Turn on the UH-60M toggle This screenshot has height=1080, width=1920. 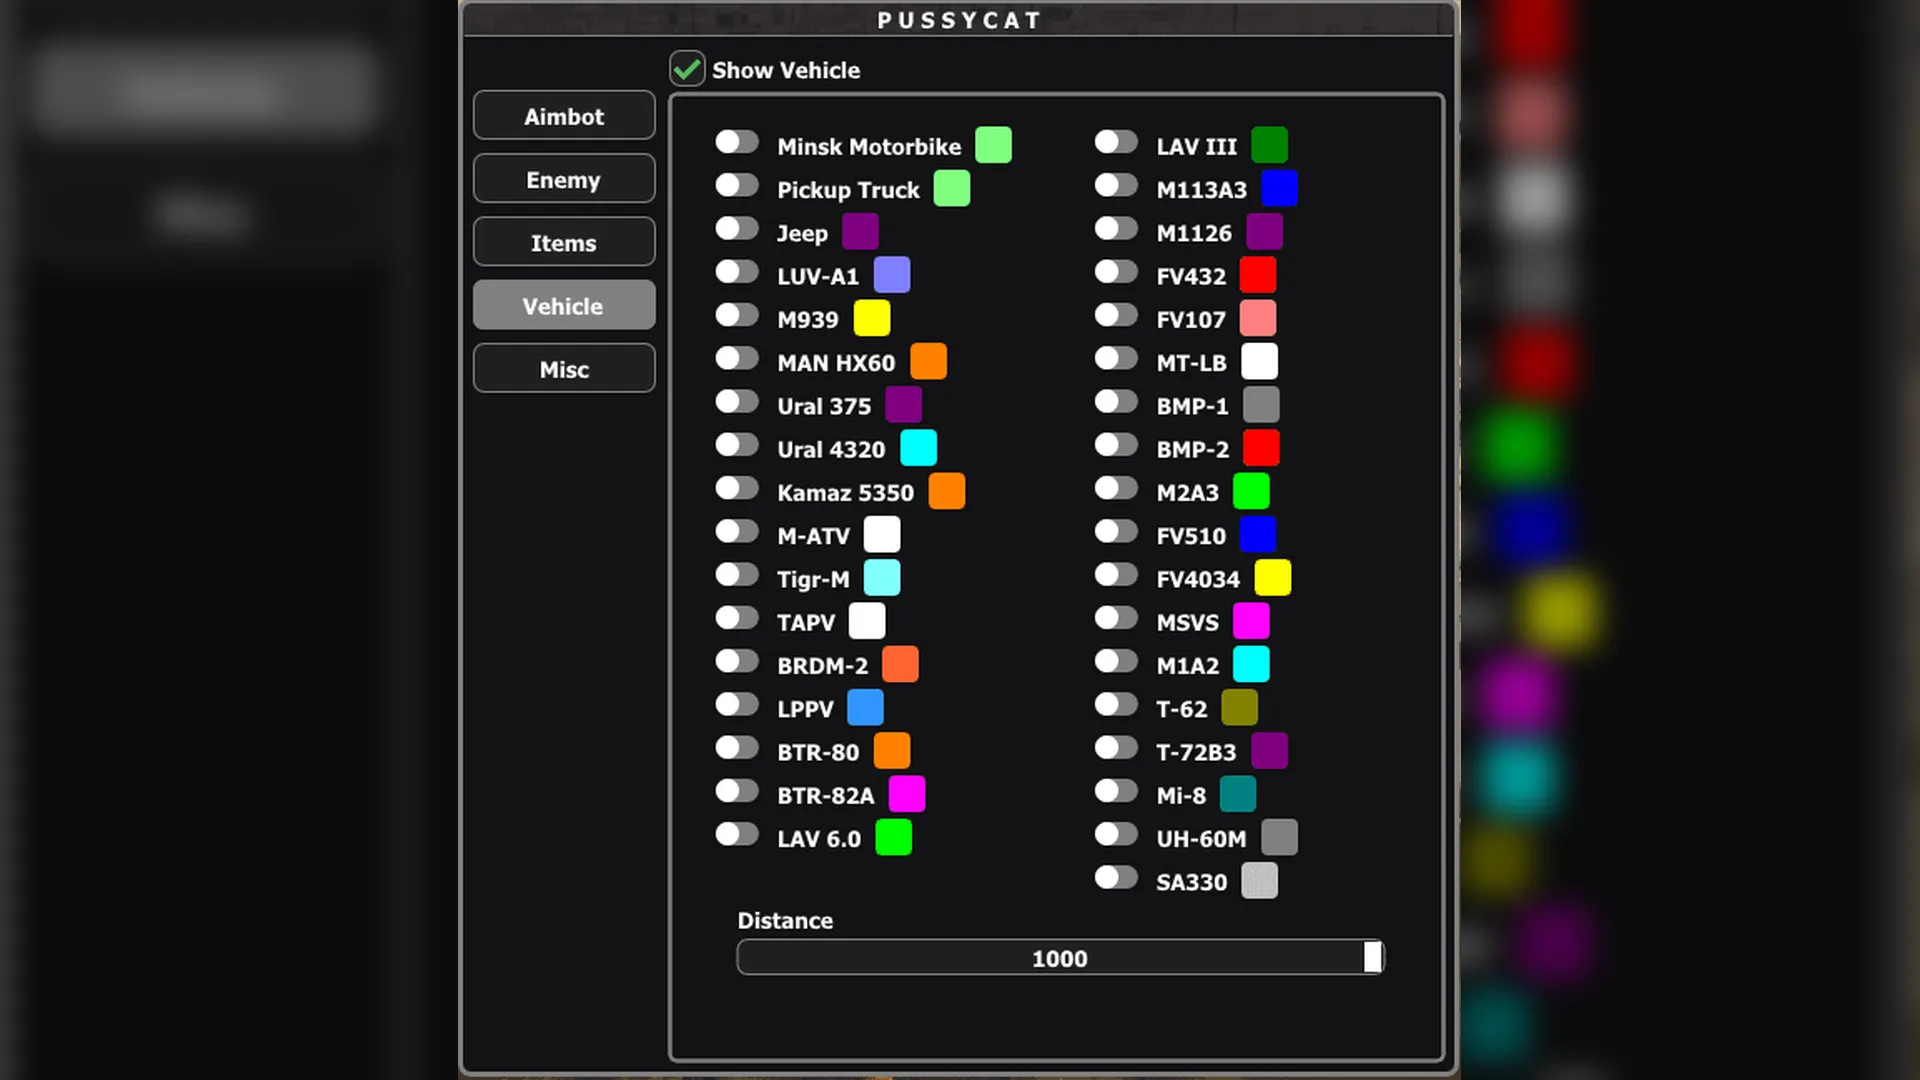coord(1116,834)
